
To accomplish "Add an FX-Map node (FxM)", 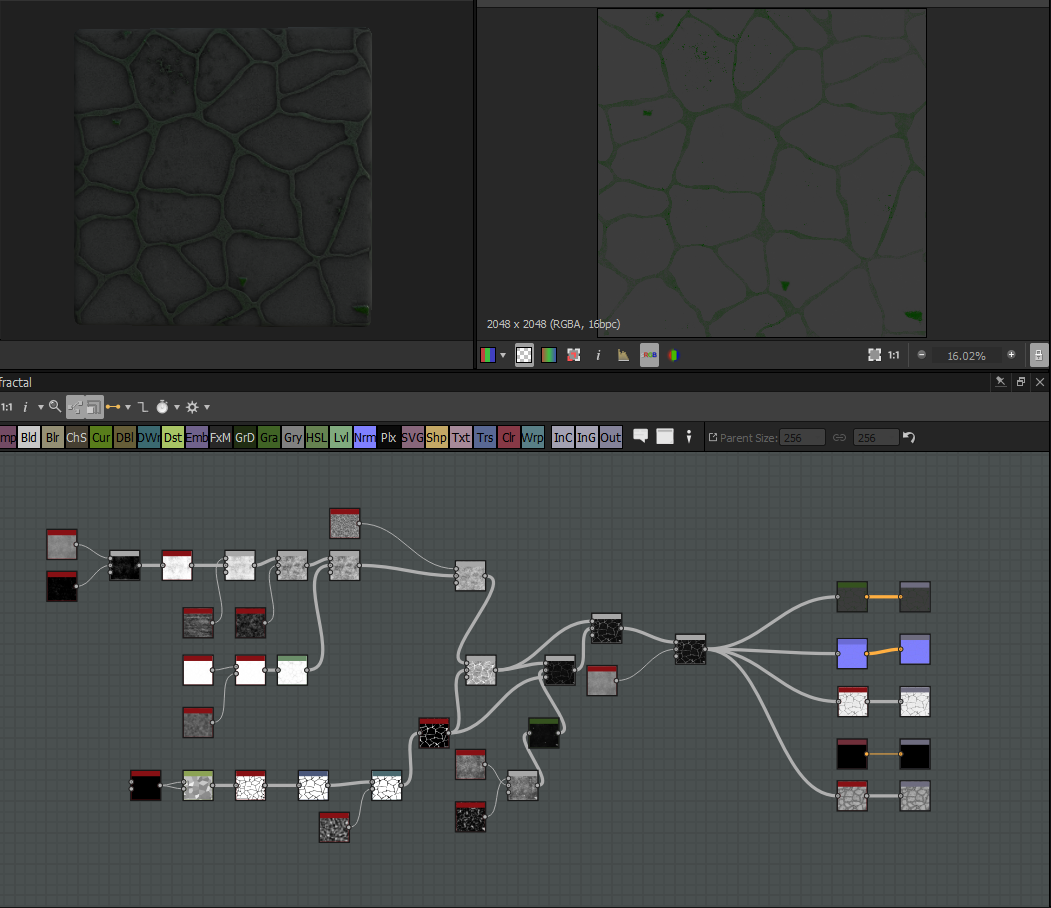I will coord(221,438).
